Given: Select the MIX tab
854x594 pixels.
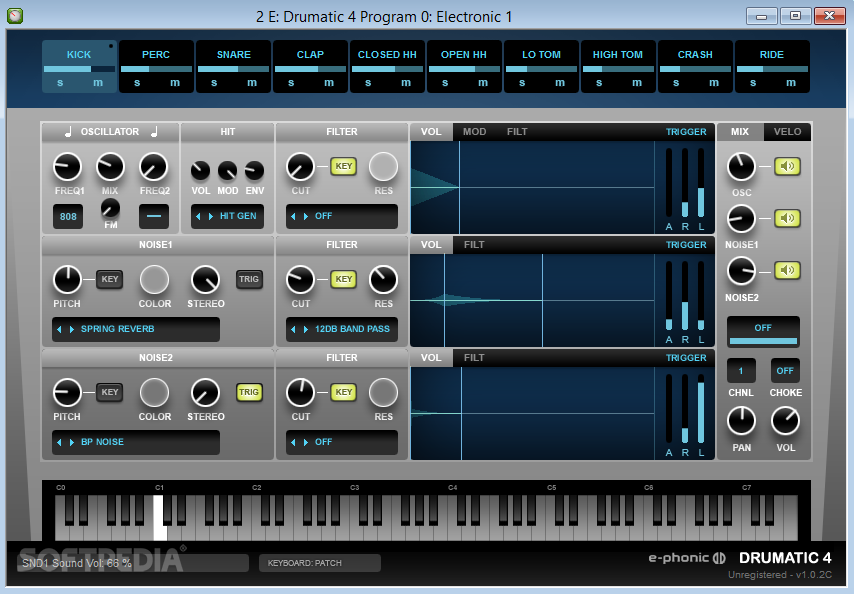Looking at the screenshot, I should click(740, 132).
